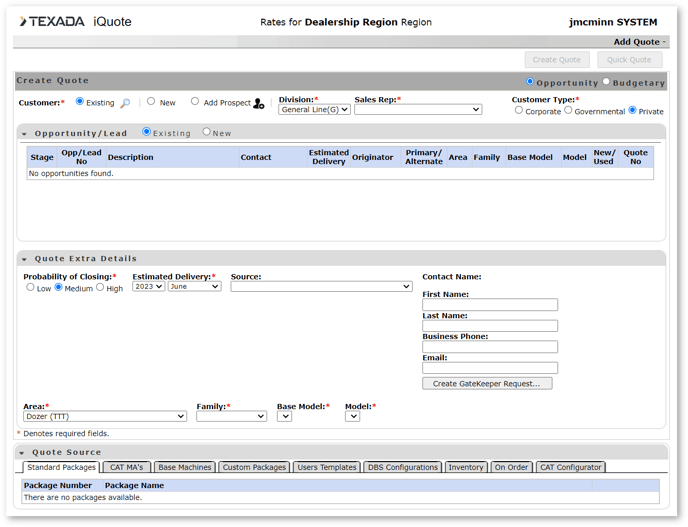The width and height of the screenshot is (688, 527).
Task: Open the estimated delivery month dropdown
Action: pyautogui.click(x=194, y=286)
